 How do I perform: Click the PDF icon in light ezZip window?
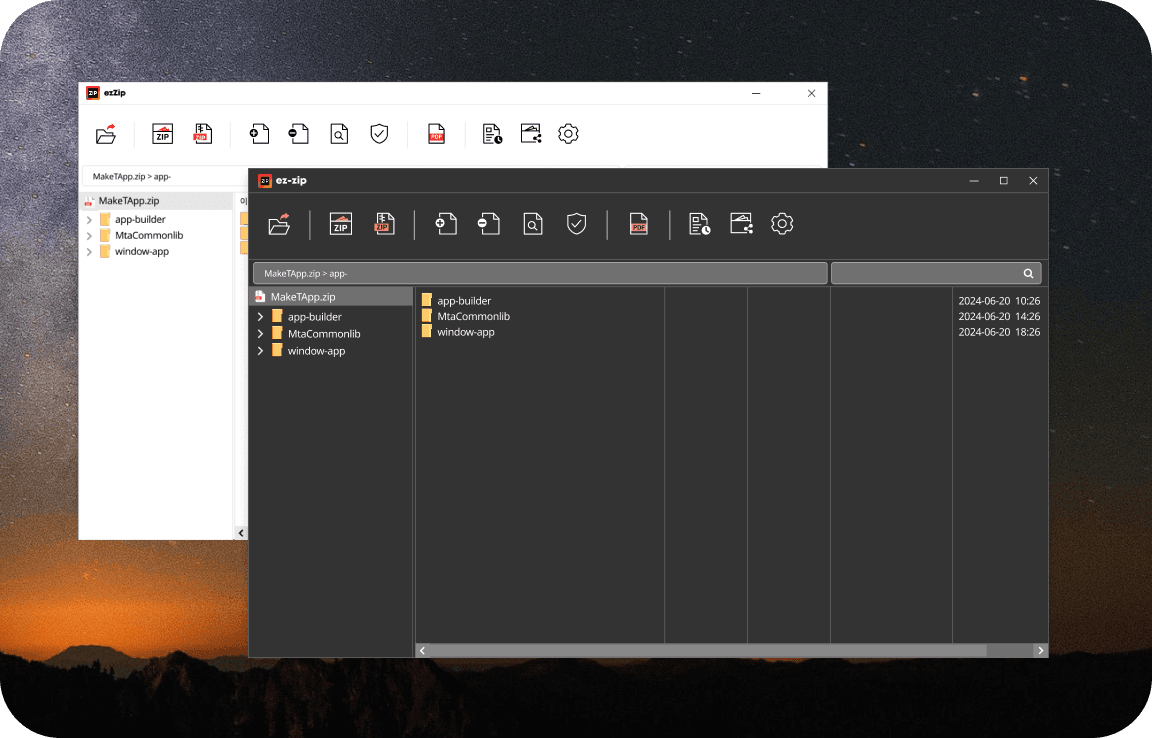[436, 134]
